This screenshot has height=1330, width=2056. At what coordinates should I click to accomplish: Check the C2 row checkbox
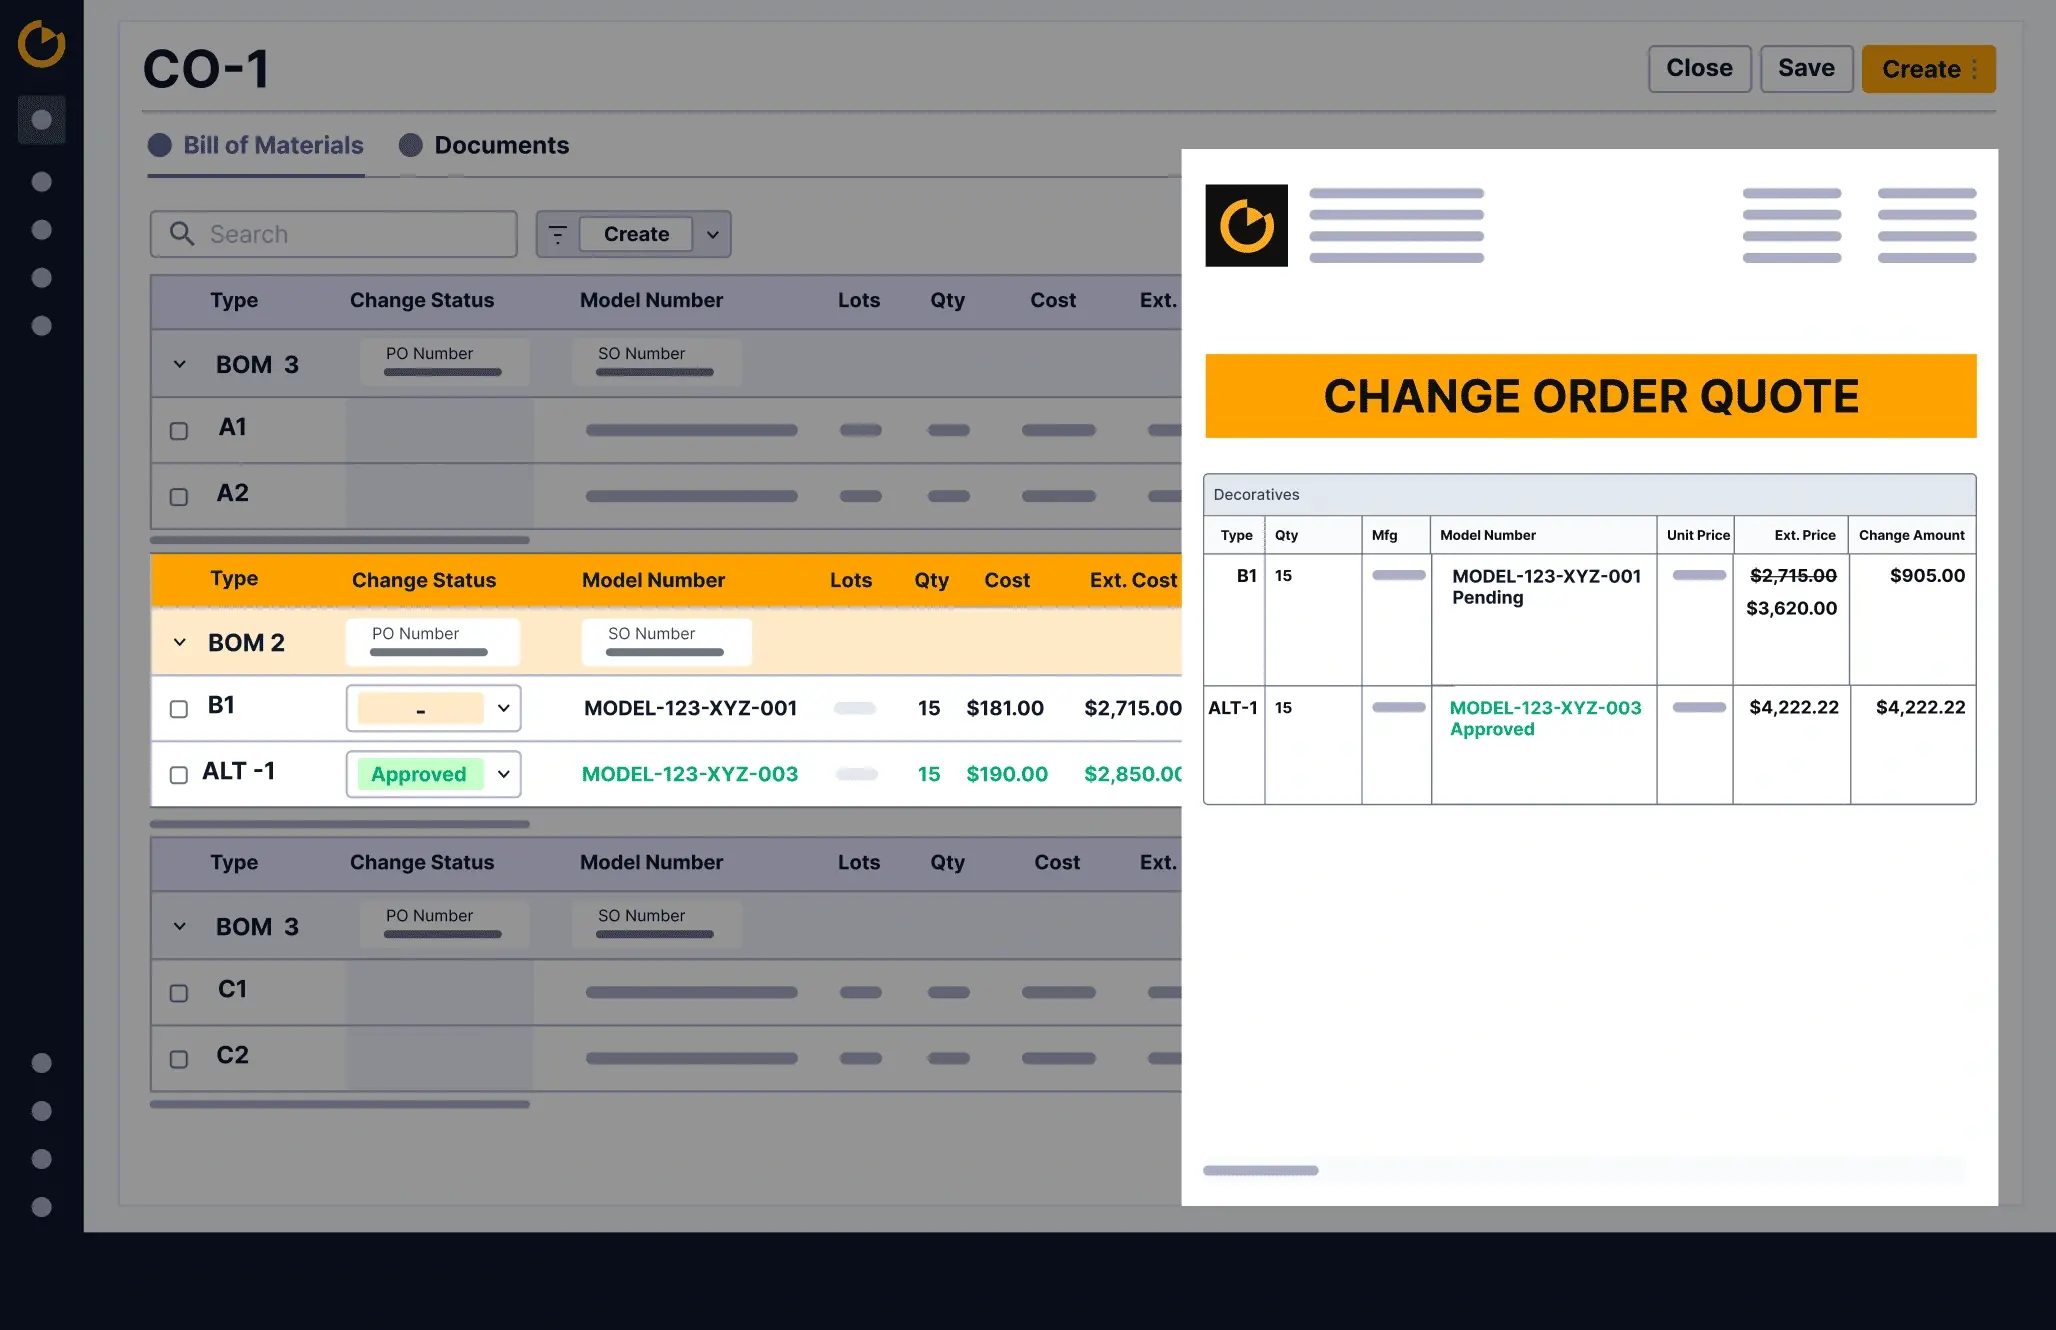pos(179,1059)
